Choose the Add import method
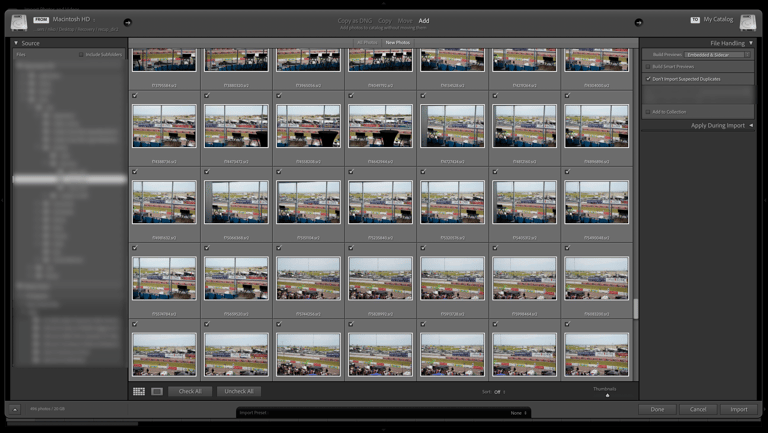Screen dimensions: 768x433 point(424,21)
